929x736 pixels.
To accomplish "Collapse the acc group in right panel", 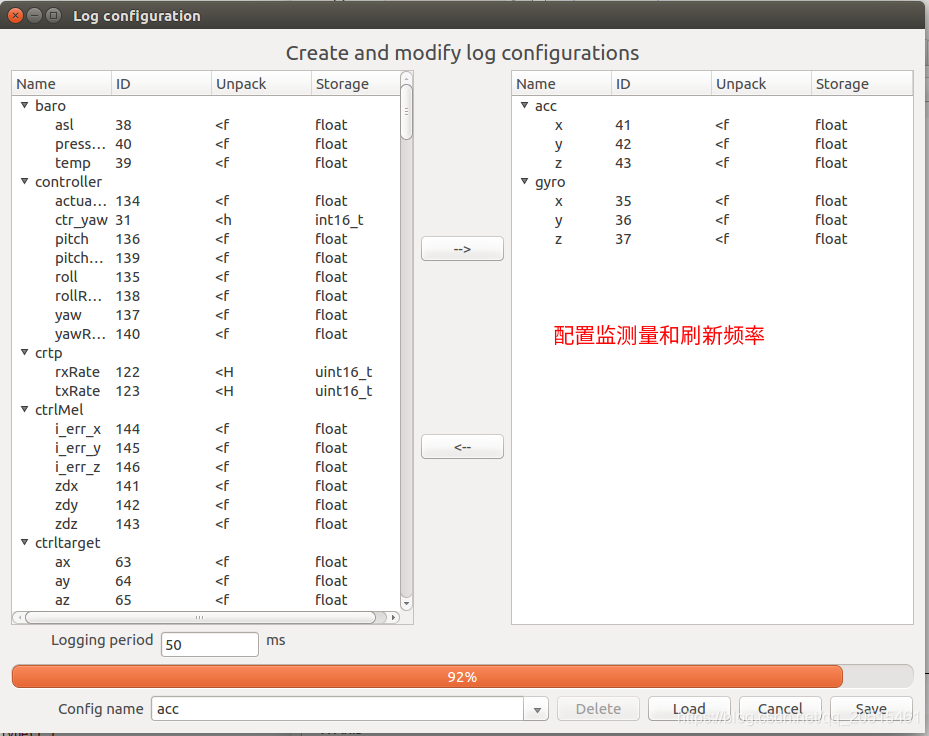I will coord(524,105).
